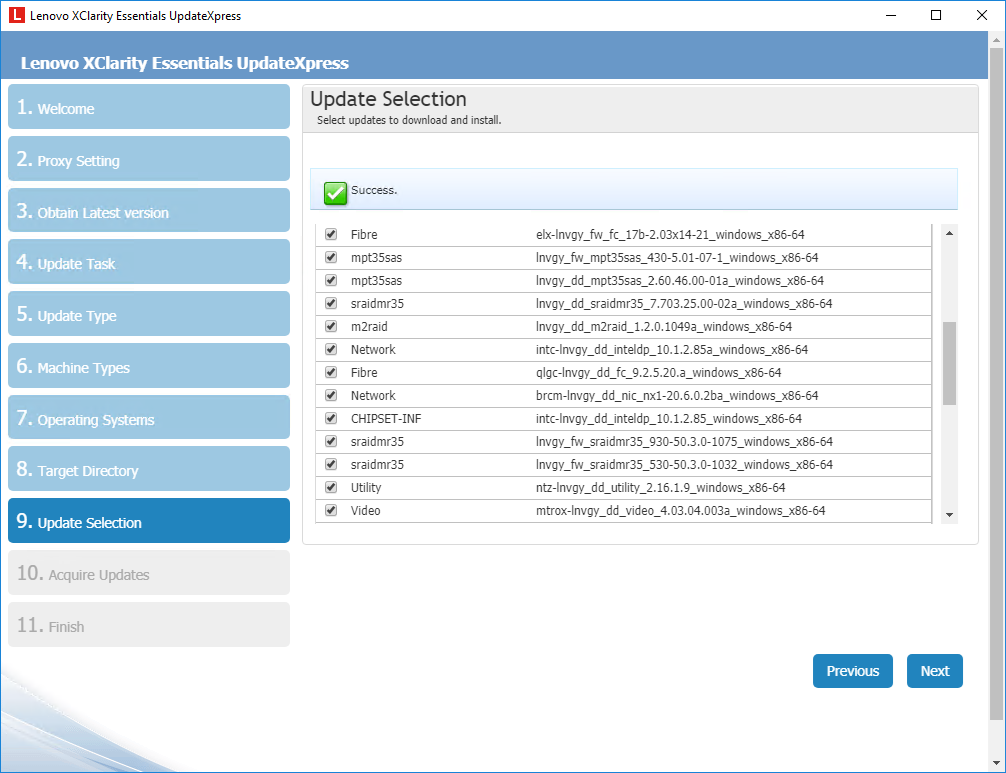1006x773 pixels.
Task: Toggle the mpt35sas dd 2.60.46 checkbox
Action: click(331, 280)
